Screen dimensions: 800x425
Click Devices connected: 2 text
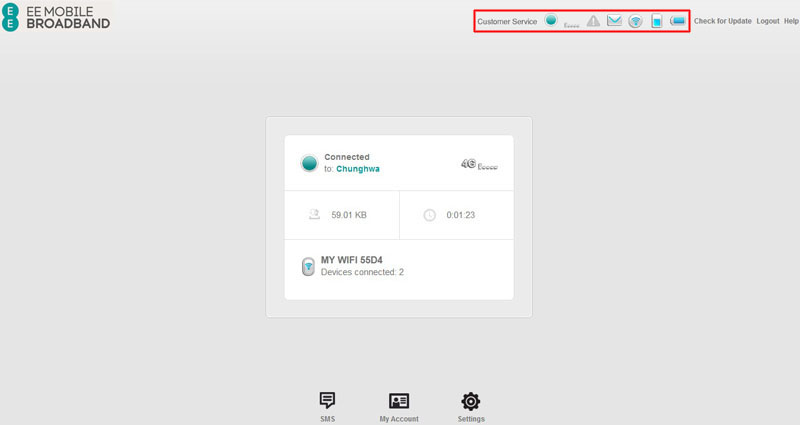362,272
